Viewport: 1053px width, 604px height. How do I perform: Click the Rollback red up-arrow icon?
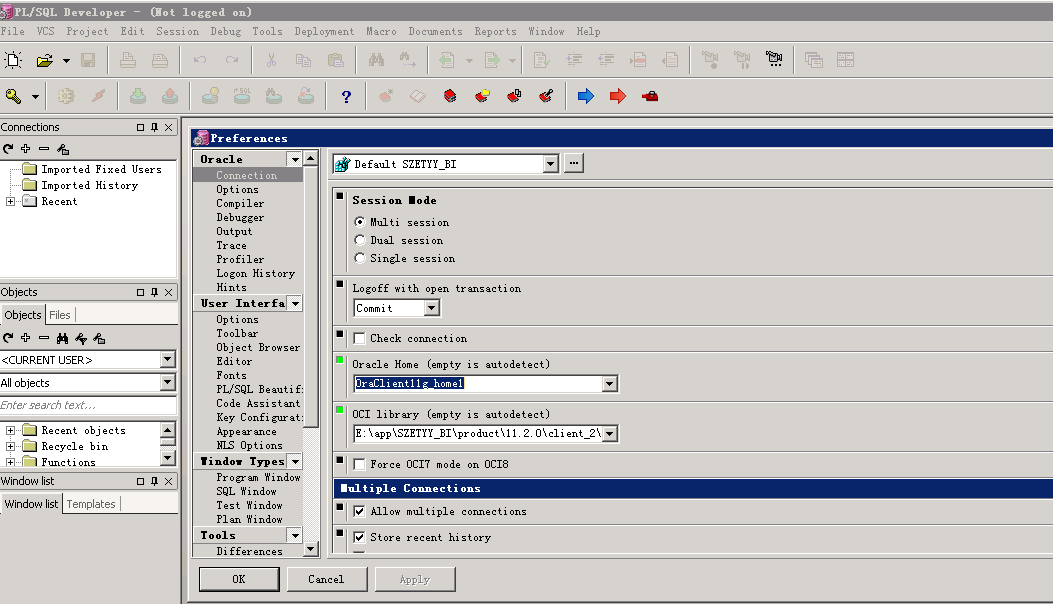coord(170,96)
